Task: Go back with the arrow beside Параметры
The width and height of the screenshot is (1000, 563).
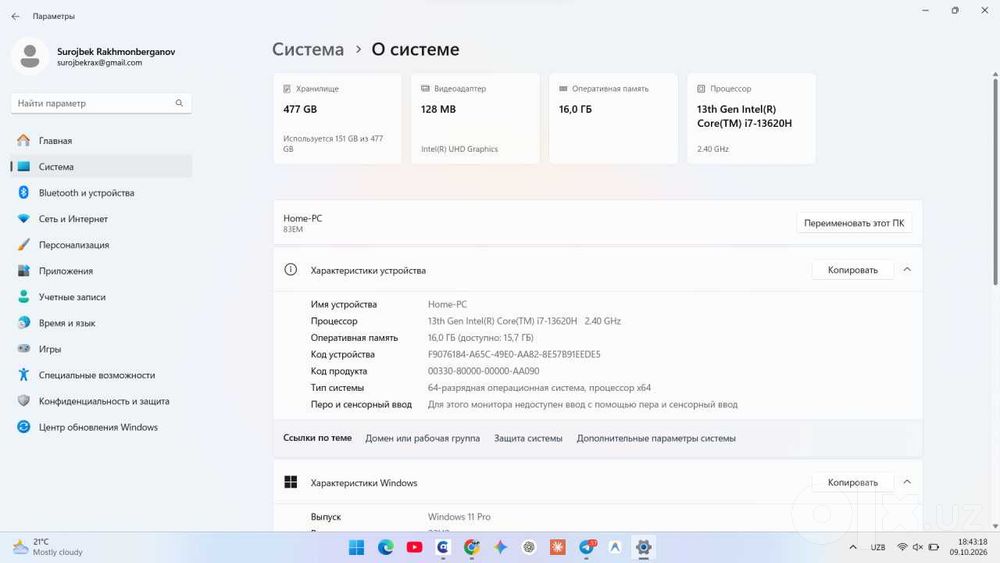Action: click(15, 16)
